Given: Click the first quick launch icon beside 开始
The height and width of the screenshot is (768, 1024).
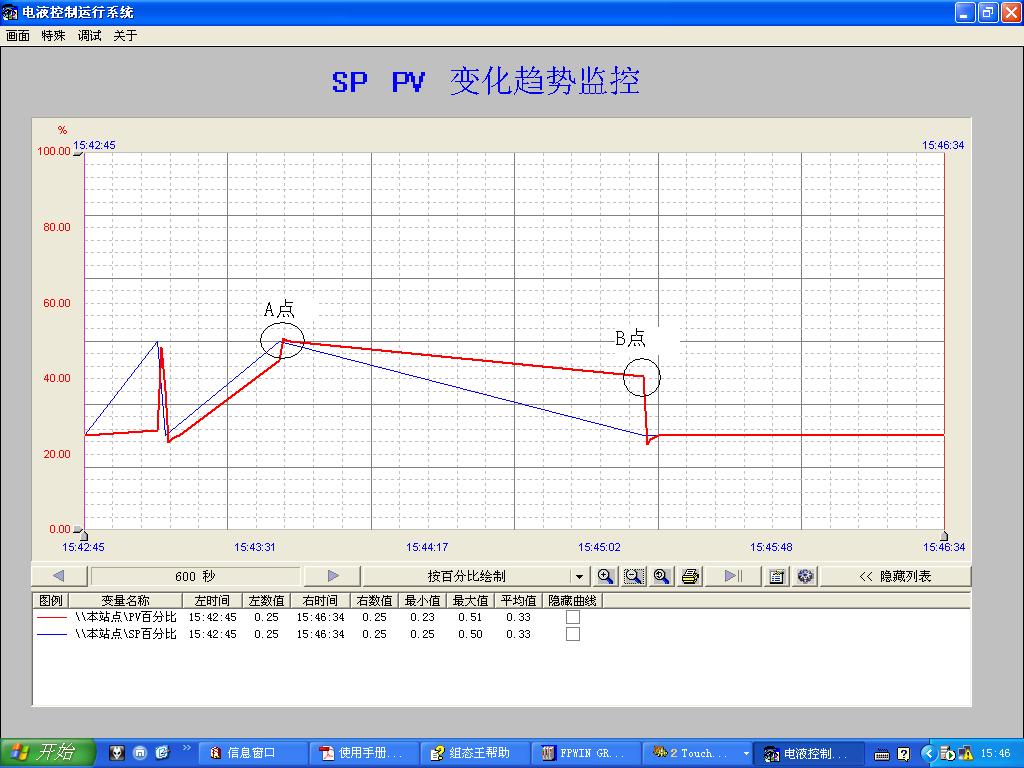Looking at the screenshot, I should coord(117,753).
